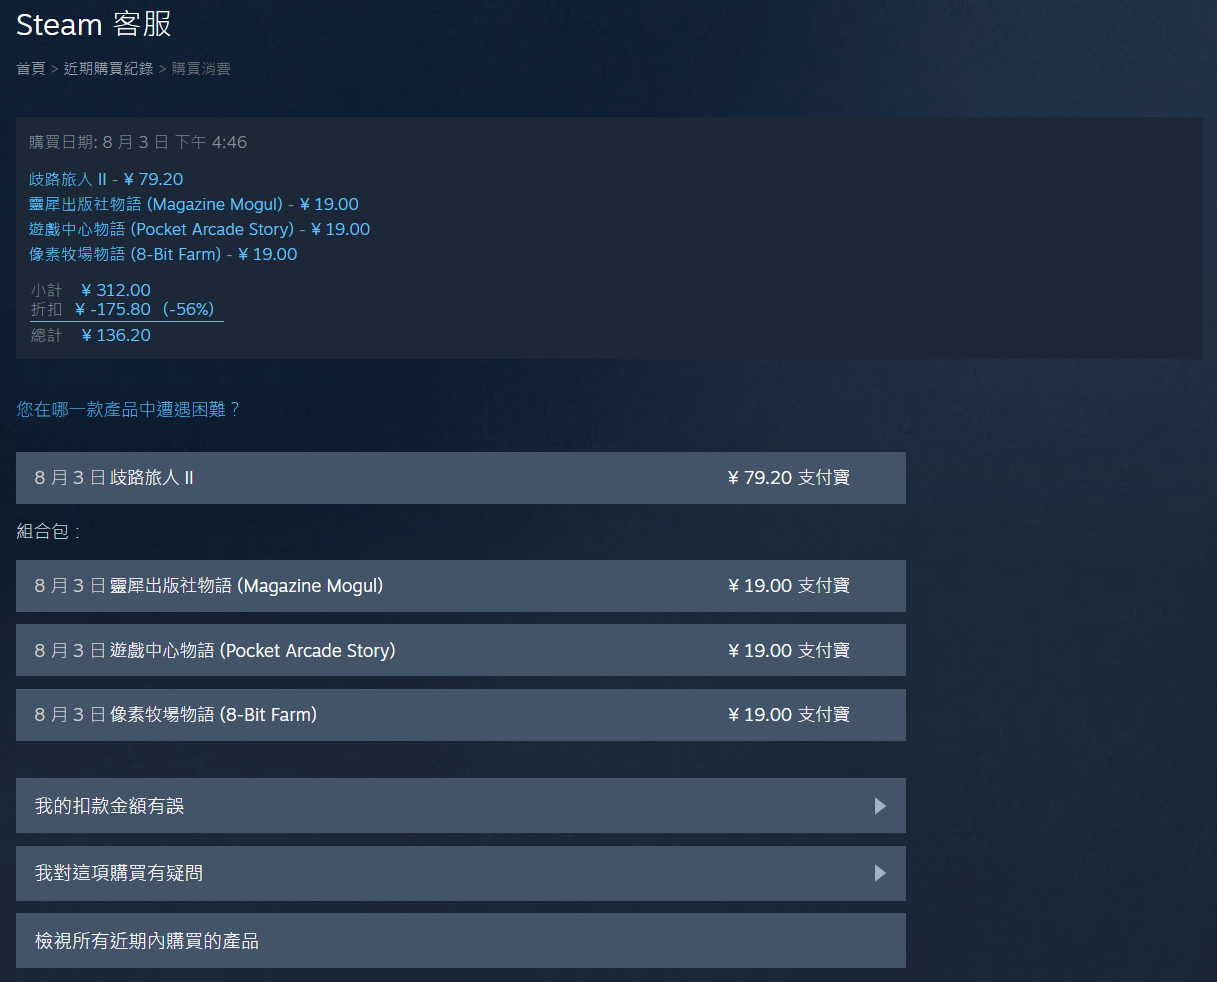The height and width of the screenshot is (982, 1217).
Task: Click the 購買日期 8月3日 下午 4:46 text
Action: tap(138, 142)
